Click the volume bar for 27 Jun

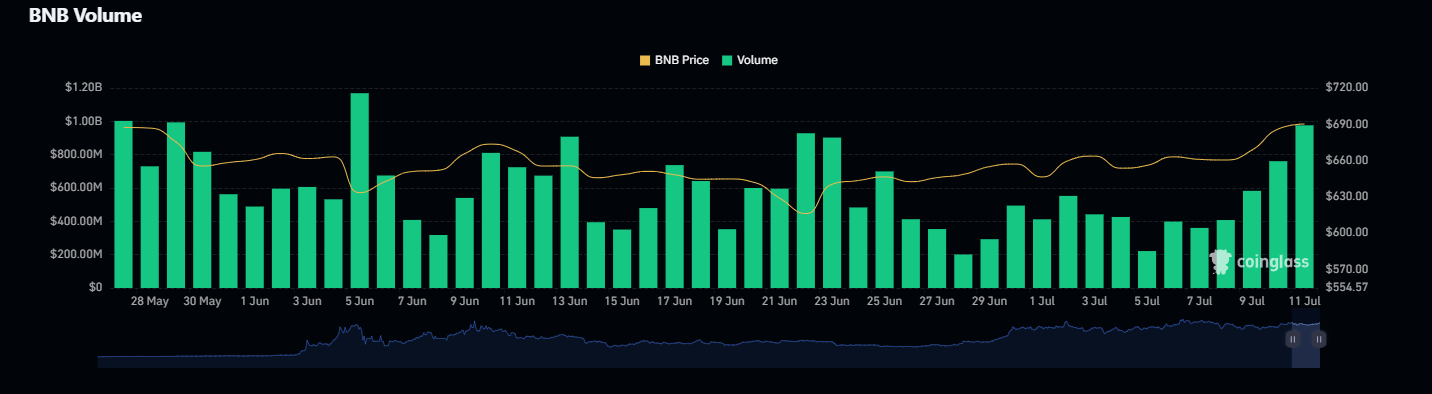[x=937, y=258]
